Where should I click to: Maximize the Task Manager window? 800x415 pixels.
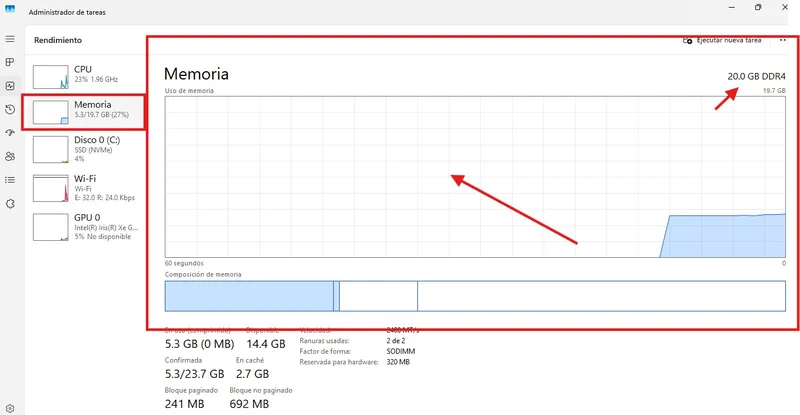coord(758,7)
